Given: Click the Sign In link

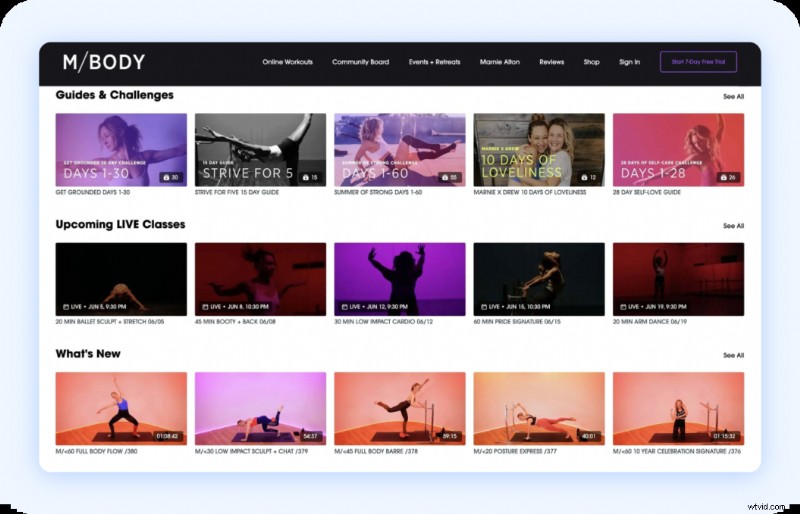Looking at the screenshot, I should tap(629, 62).
